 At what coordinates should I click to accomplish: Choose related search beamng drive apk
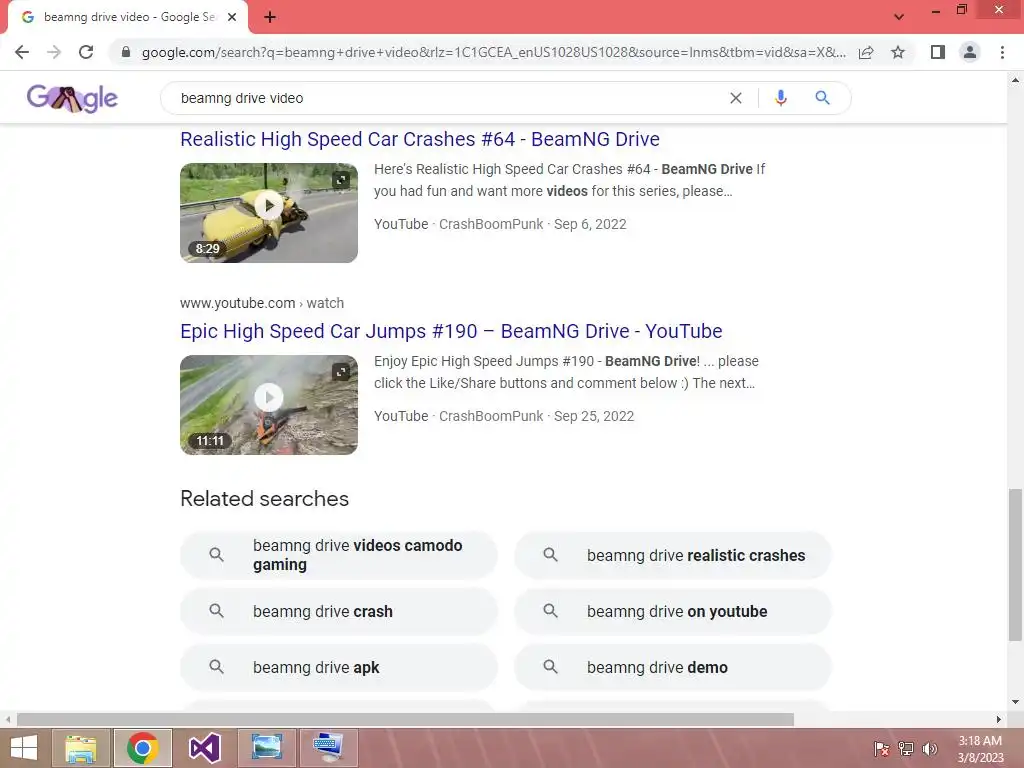339,667
